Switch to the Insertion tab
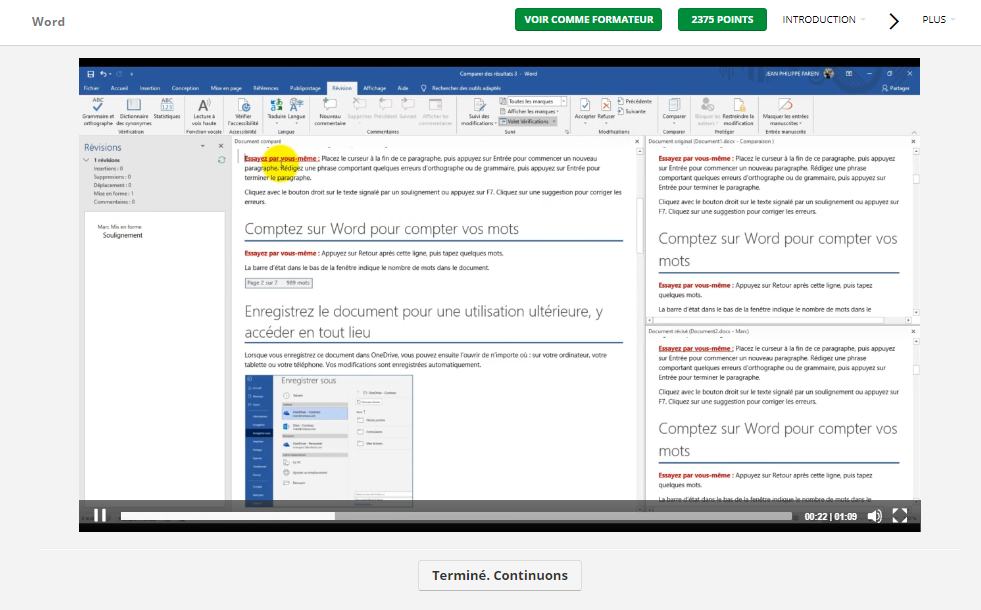 click(x=150, y=88)
